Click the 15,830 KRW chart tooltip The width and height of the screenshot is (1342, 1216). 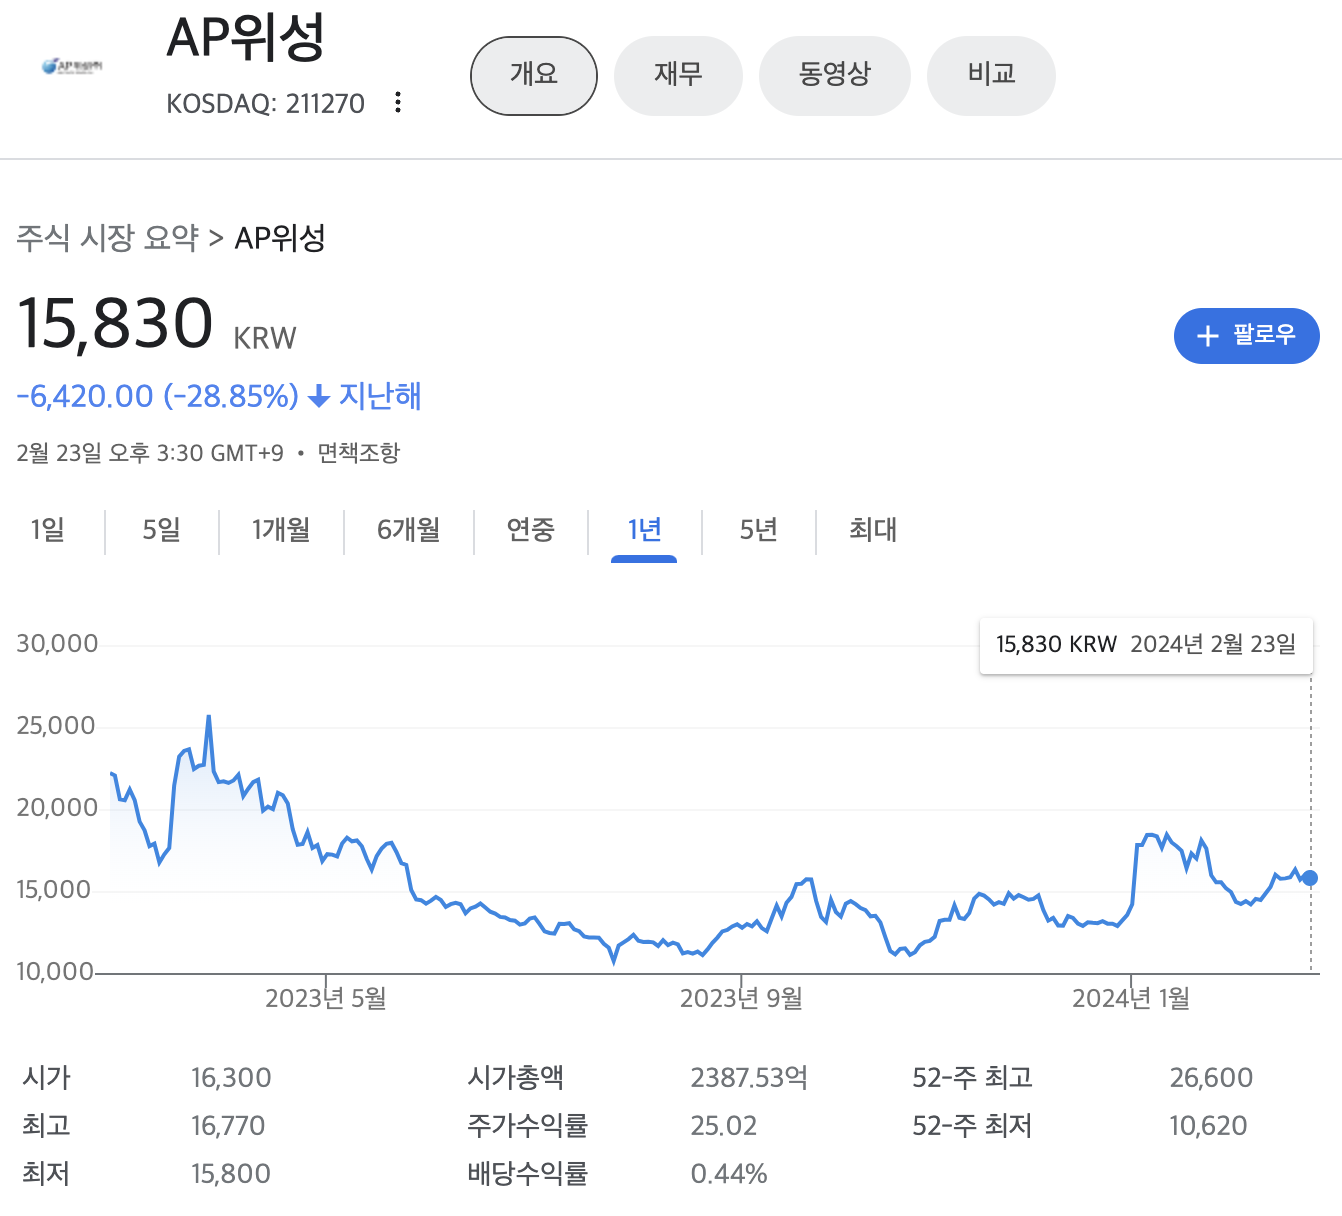pyautogui.click(x=1146, y=645)
